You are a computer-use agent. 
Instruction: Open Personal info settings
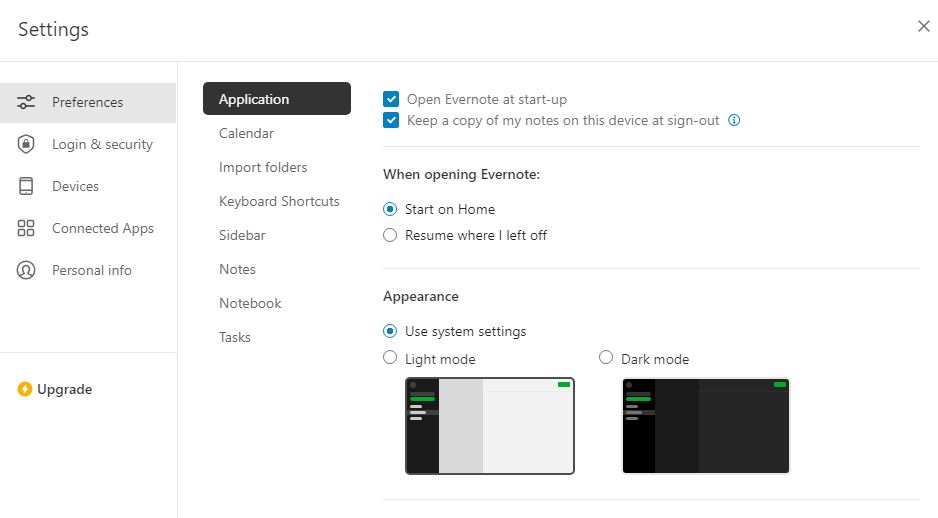click(88, 270)
